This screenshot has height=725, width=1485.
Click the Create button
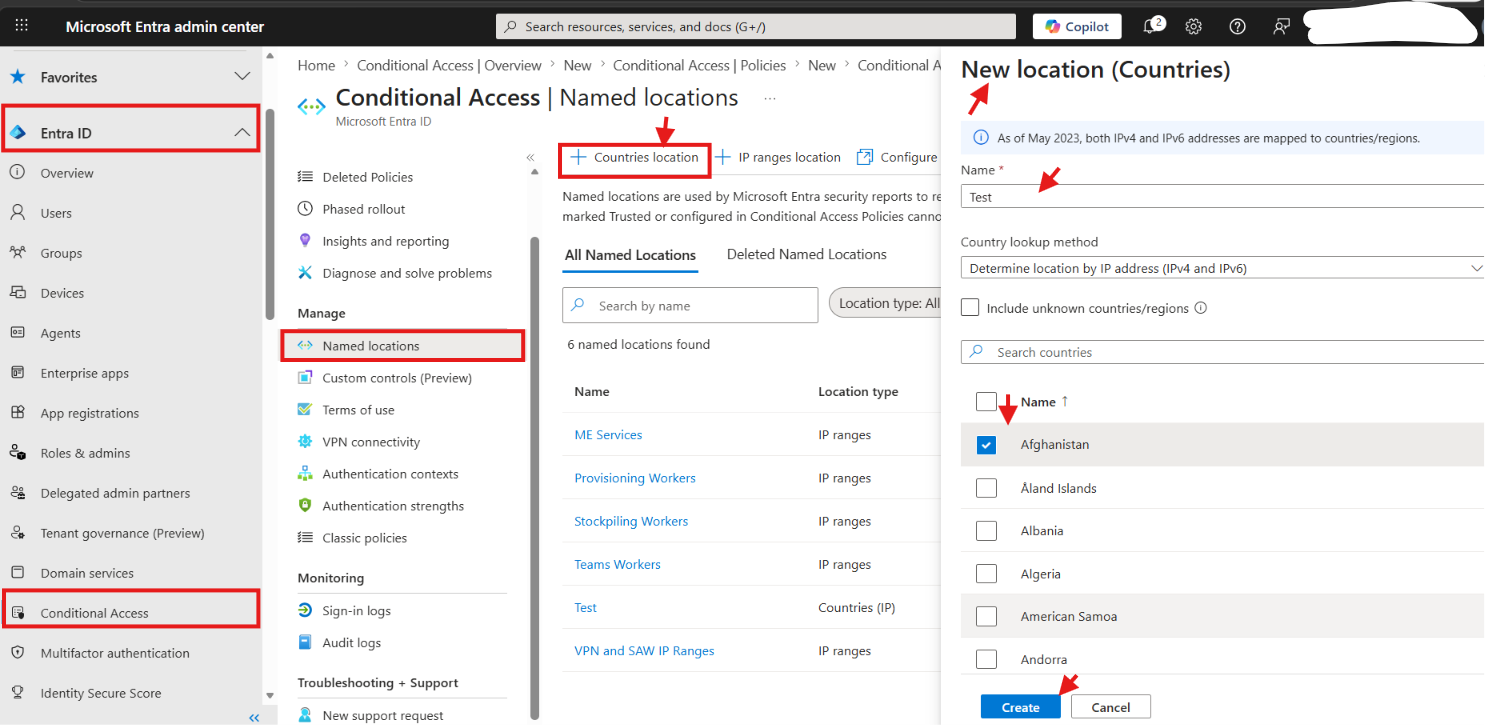1020,707
